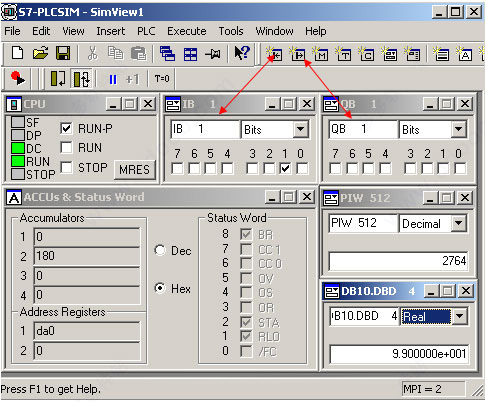The image size is (485, 402).
Task: Insert a counter (C) view icon
Action: pyautogui.click(x=366, y=54)
